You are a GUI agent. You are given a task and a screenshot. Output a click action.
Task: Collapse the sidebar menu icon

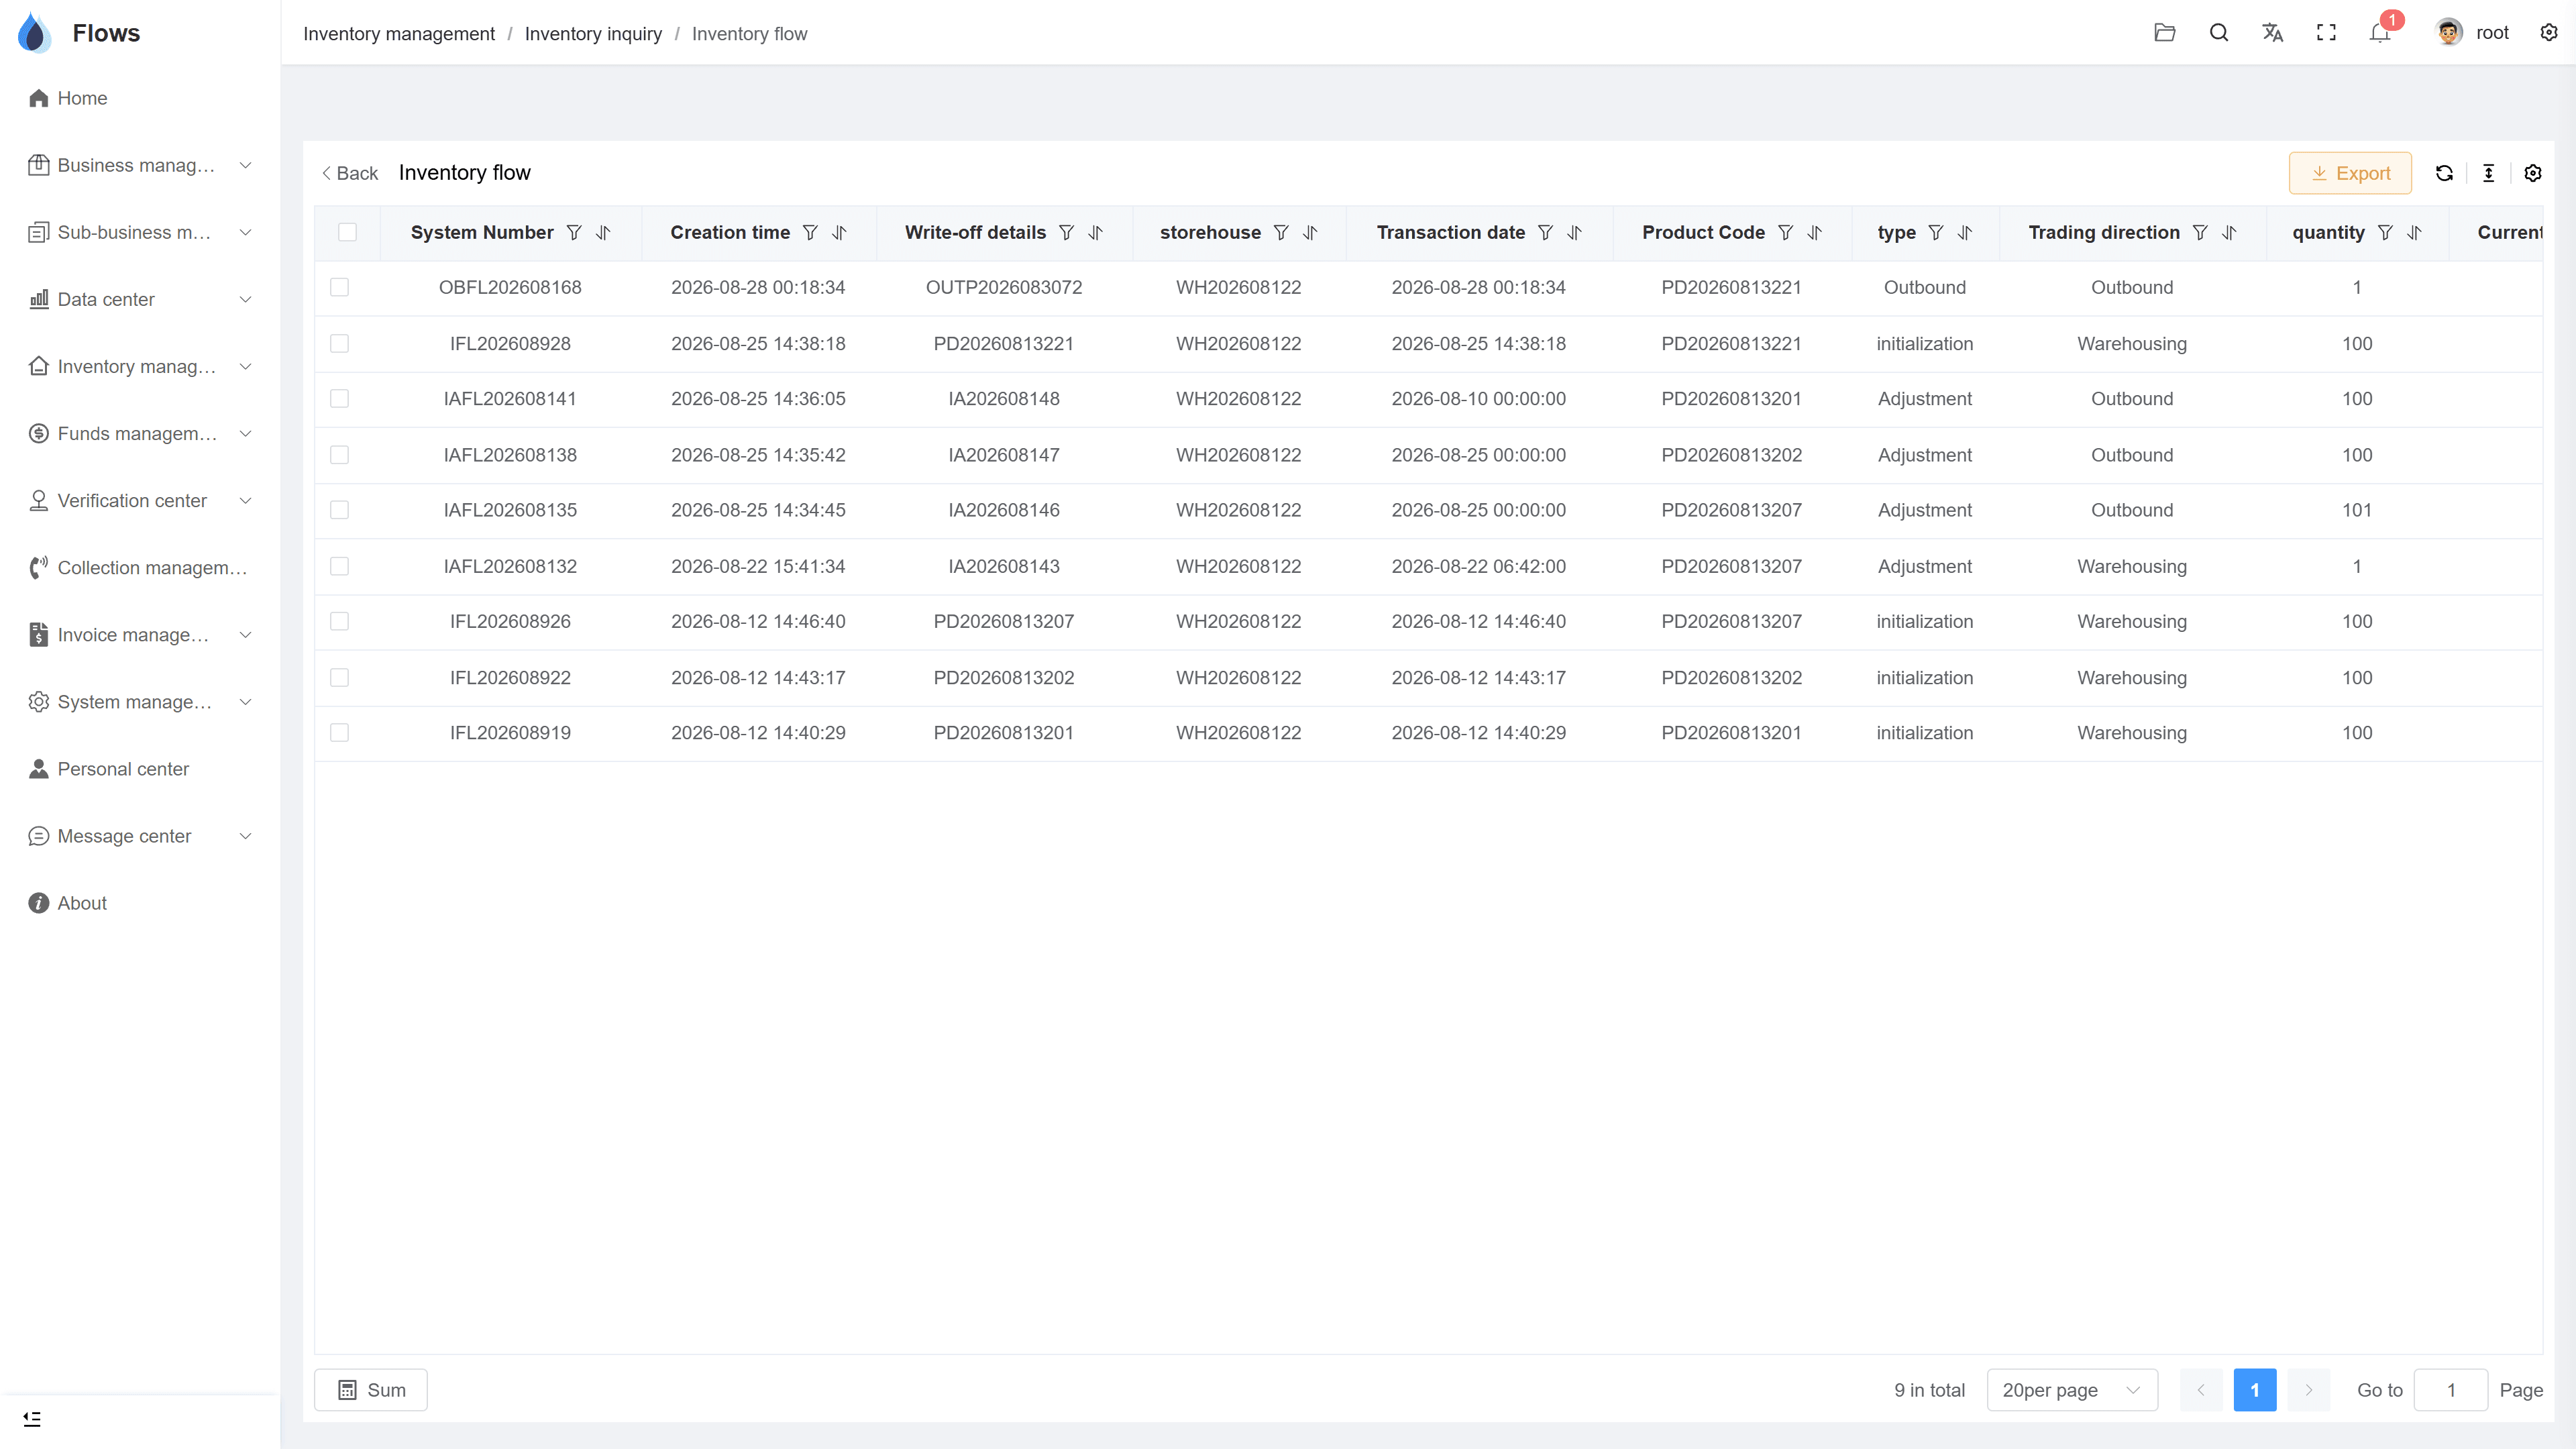pos(32,1419)
